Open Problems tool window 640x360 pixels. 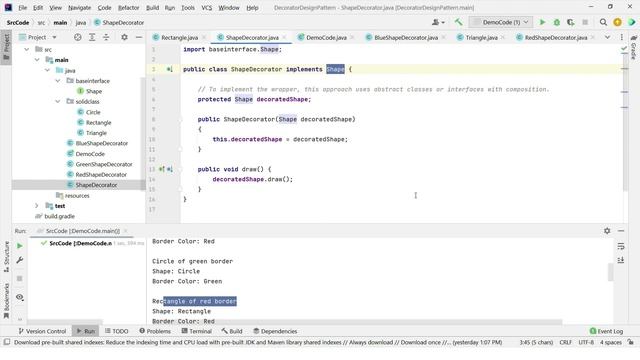(155, 331)
